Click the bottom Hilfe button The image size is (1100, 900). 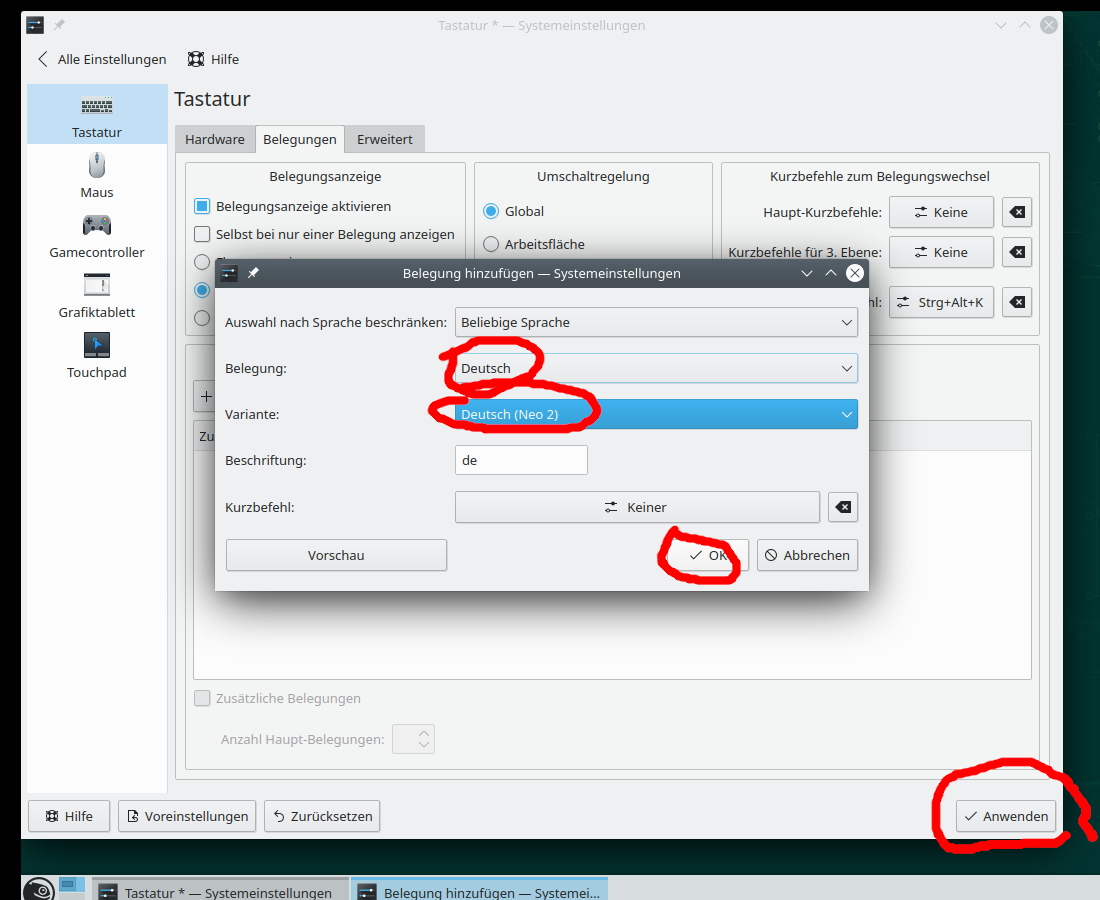(x=69, y=817)
